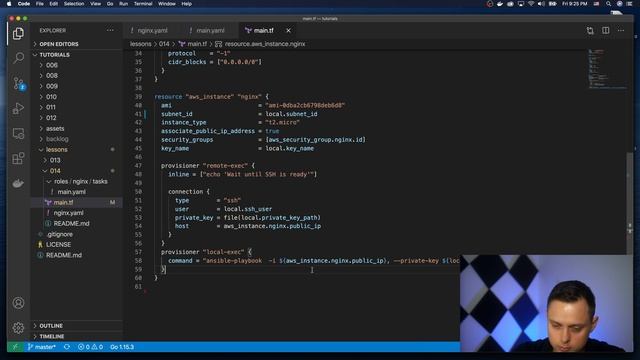Expand the Outline panel
640x360 pixels.
51,326
